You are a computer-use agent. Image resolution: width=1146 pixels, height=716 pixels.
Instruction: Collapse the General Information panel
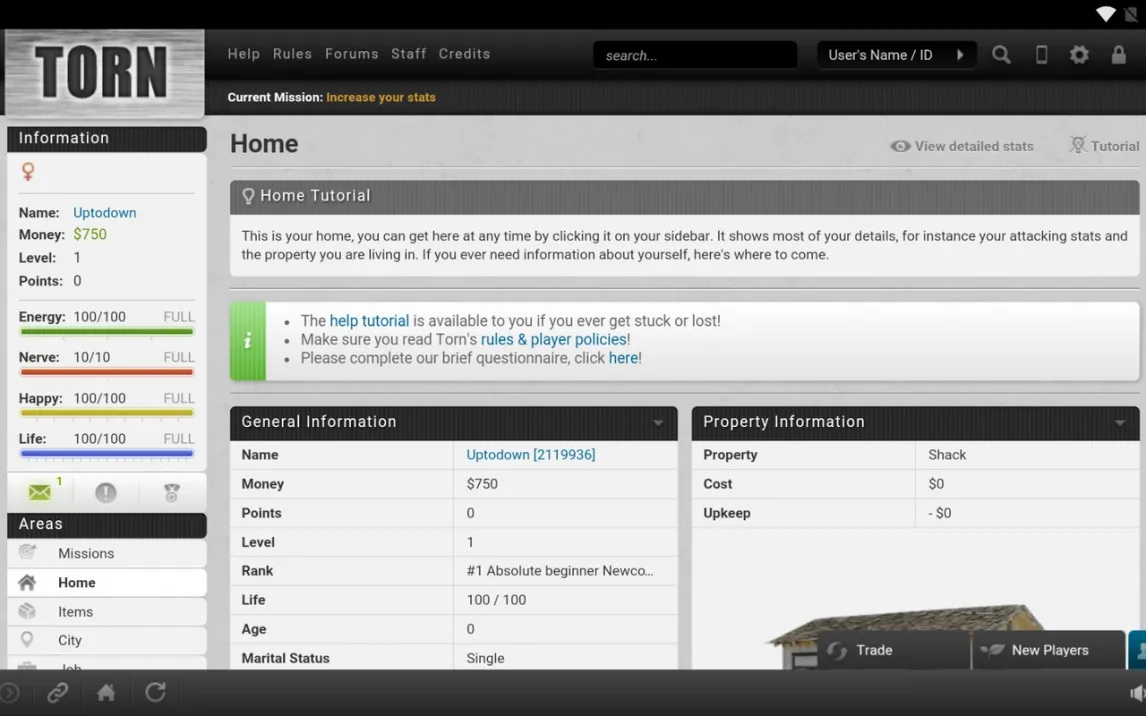[657, 423]
